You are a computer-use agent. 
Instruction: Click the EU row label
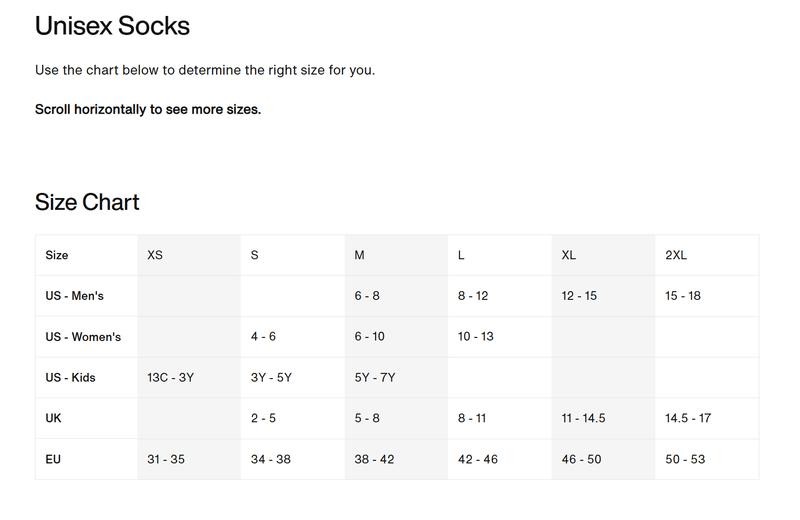coord(54,459)
